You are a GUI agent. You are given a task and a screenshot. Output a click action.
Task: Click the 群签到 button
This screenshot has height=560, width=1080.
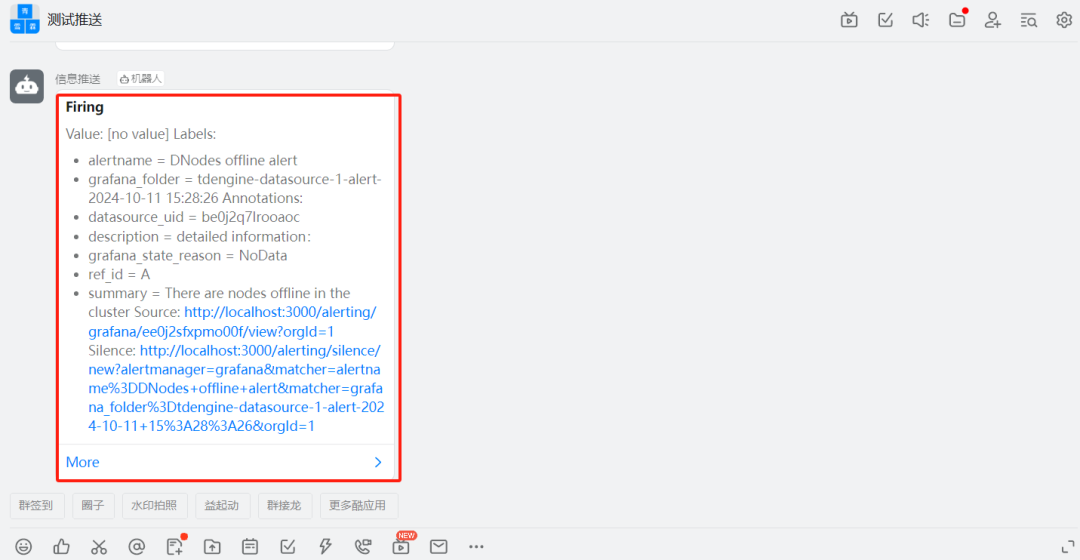pyautogui.click(x=37, y=506)
